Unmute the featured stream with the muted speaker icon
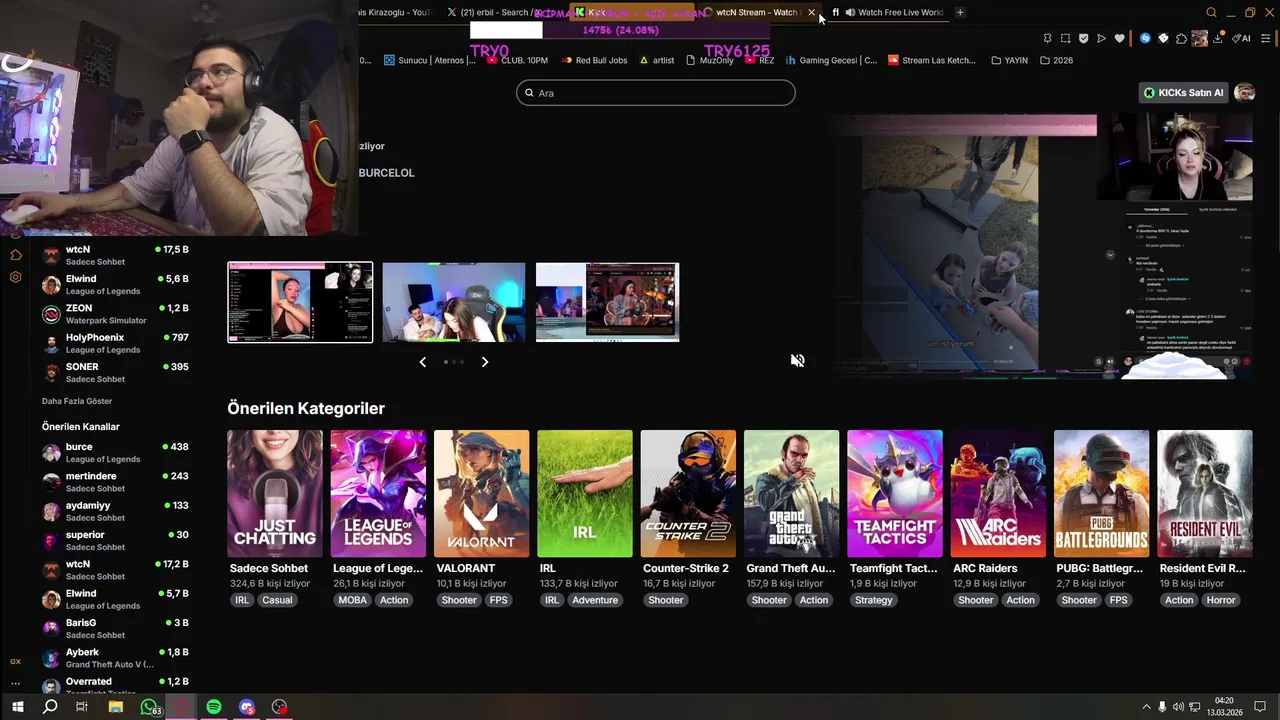 pos(797,361)
